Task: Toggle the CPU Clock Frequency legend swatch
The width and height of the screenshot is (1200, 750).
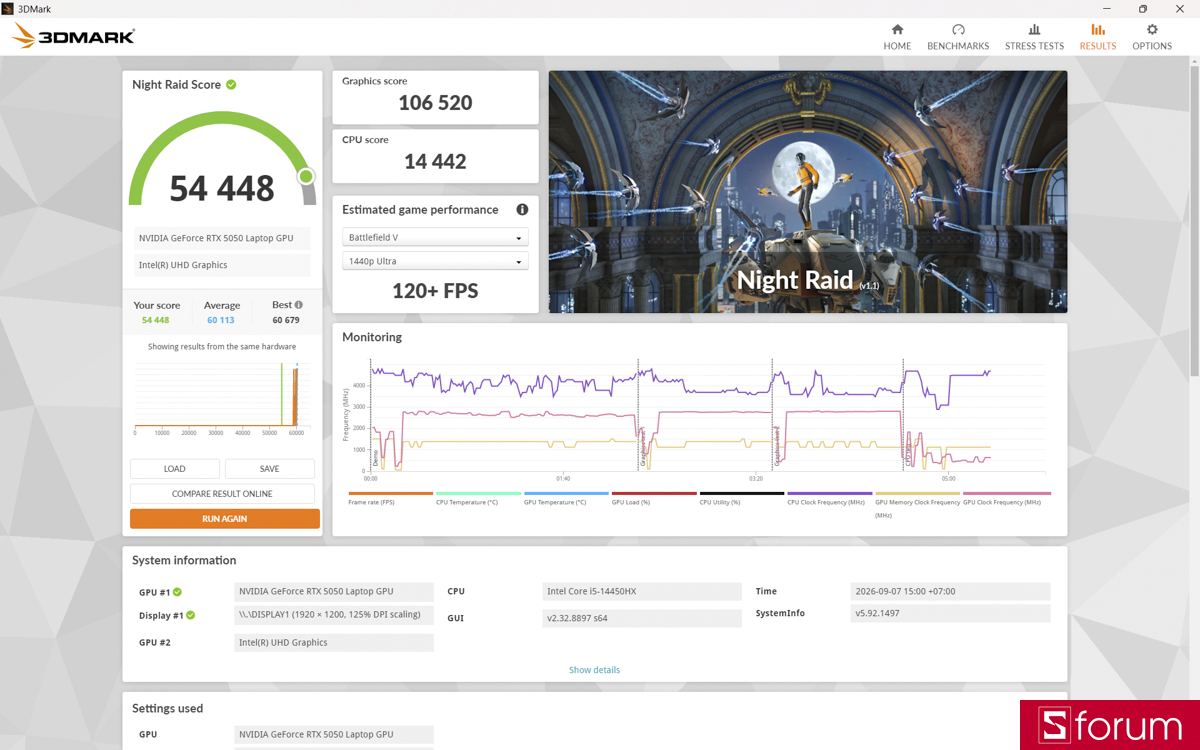Action: tap(830, 493)
